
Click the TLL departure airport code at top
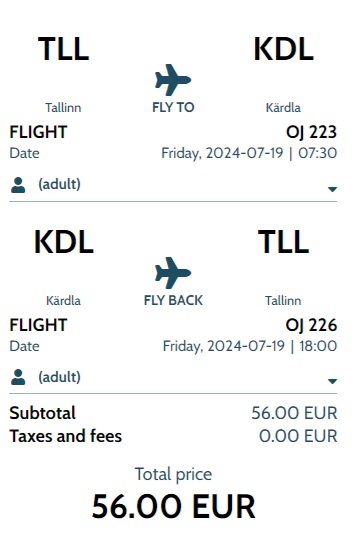coord(64,49)
